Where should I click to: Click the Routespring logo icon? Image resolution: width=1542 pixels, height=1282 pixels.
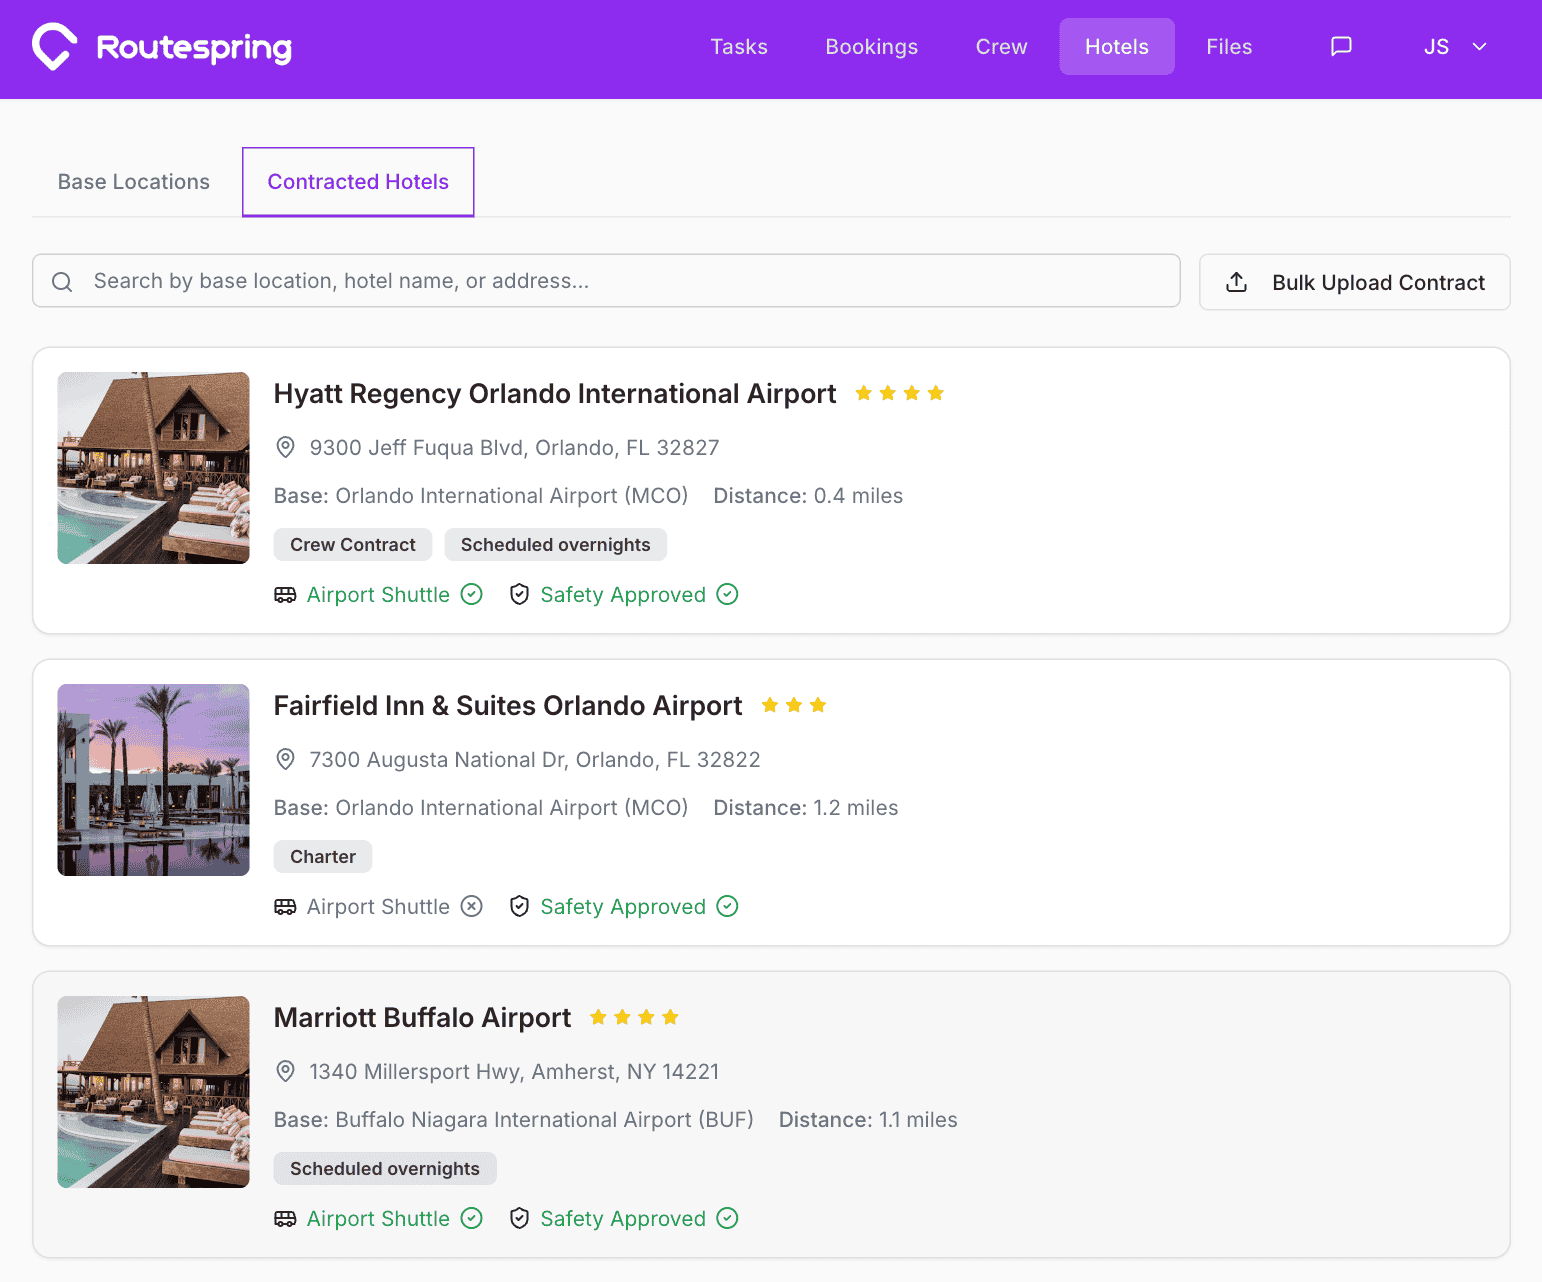[55, 46]
